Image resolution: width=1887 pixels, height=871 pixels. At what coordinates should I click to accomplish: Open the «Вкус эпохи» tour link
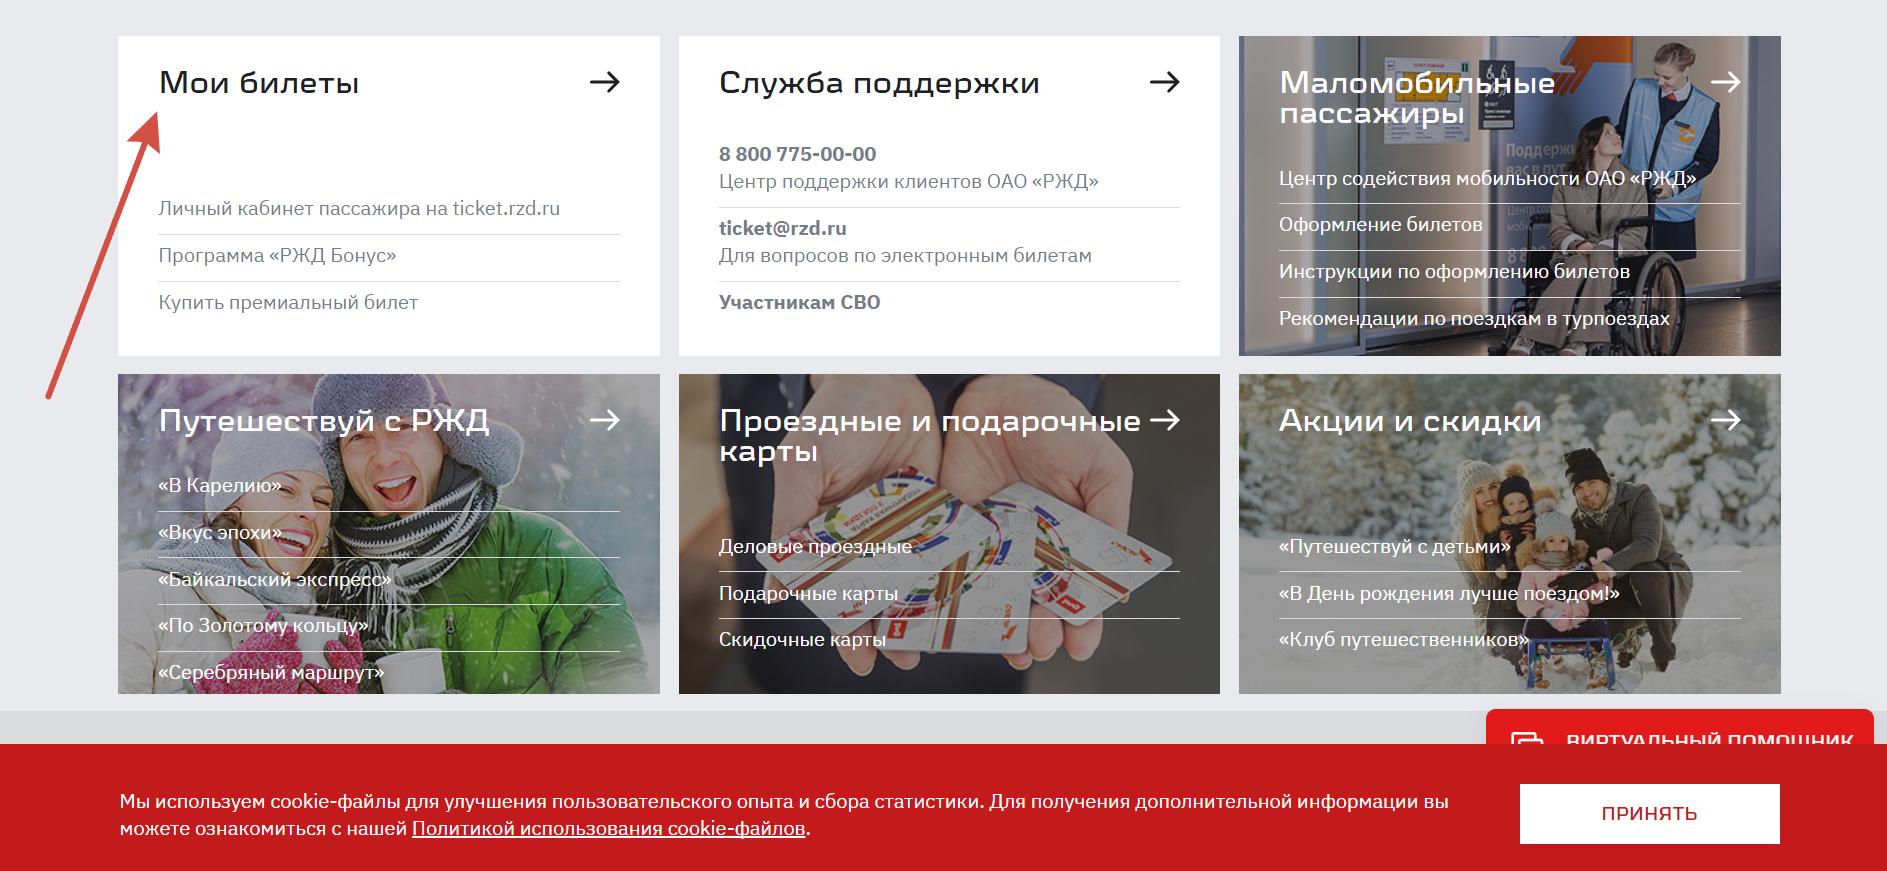pos(220,532)
